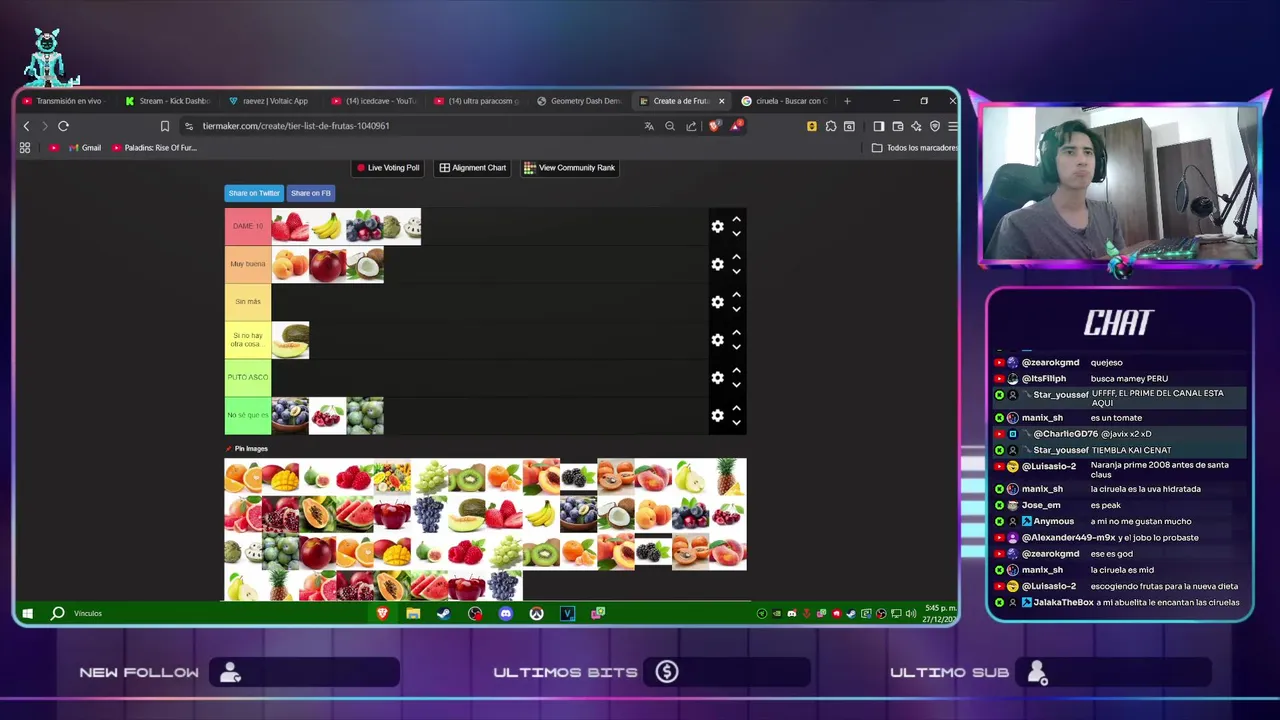This screenshot has height=720, width=1280.
Task: Go back to the previous page
Action: click(x=26, y=126)
